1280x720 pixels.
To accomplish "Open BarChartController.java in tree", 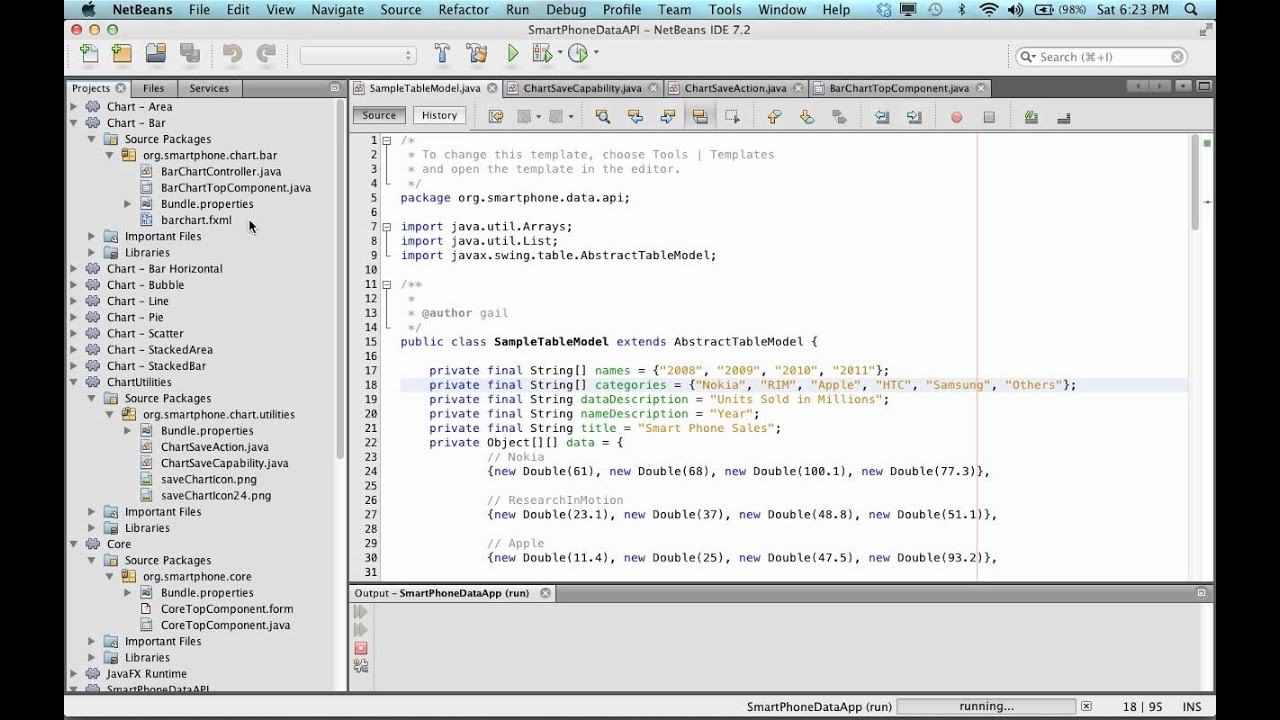I will tap(221, 172).
